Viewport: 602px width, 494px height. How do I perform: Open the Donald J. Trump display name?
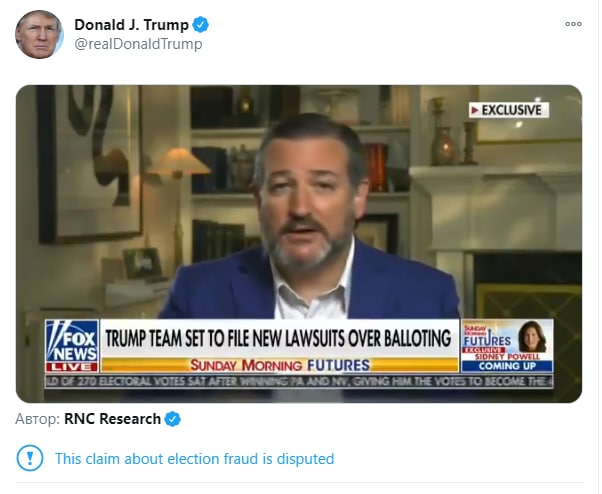(x=131, y=25)
